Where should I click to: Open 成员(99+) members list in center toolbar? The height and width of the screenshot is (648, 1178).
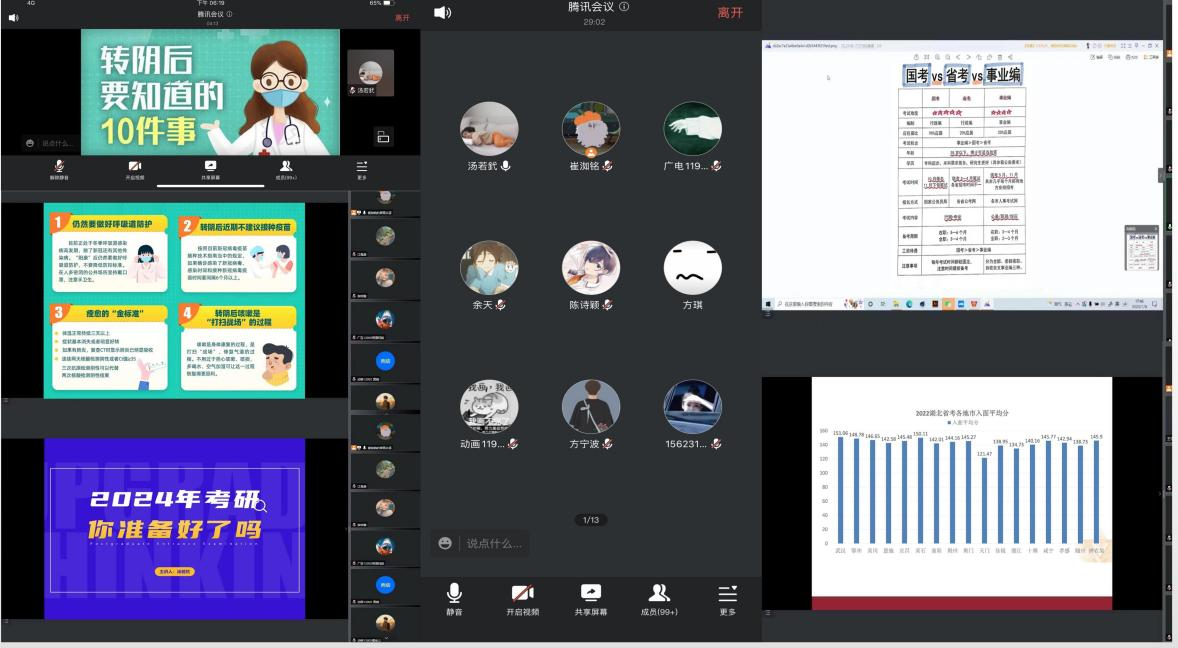[659, 593]
